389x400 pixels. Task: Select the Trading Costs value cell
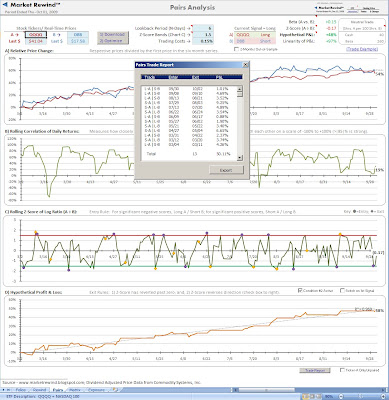pos(203,41)
